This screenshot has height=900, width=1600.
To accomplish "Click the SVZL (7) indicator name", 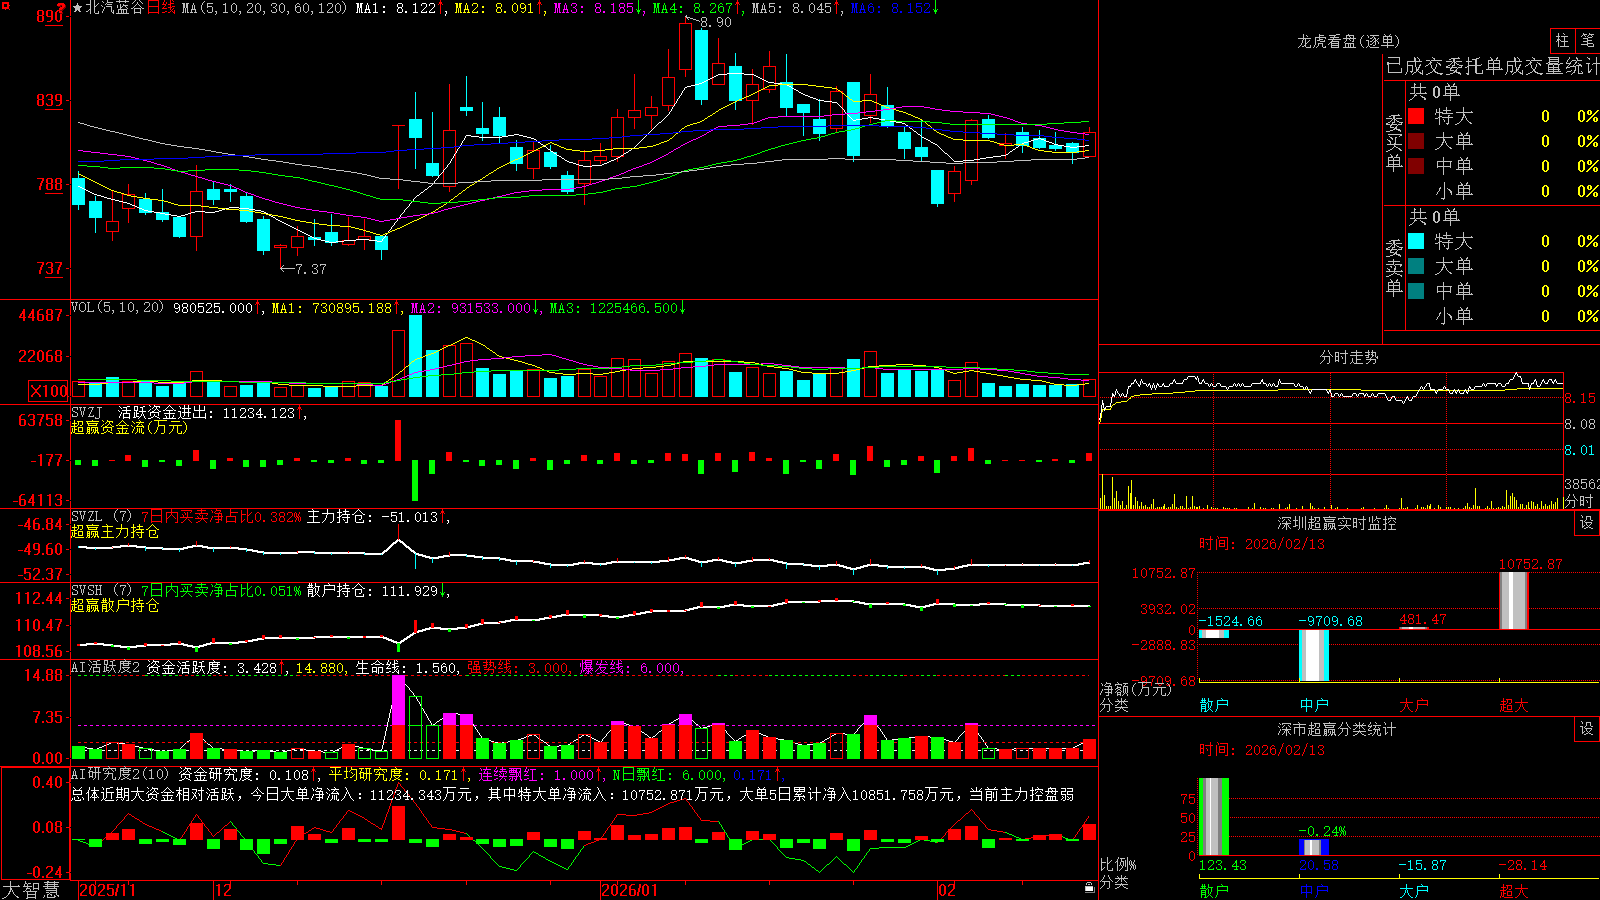I will (x=101, y=517).
